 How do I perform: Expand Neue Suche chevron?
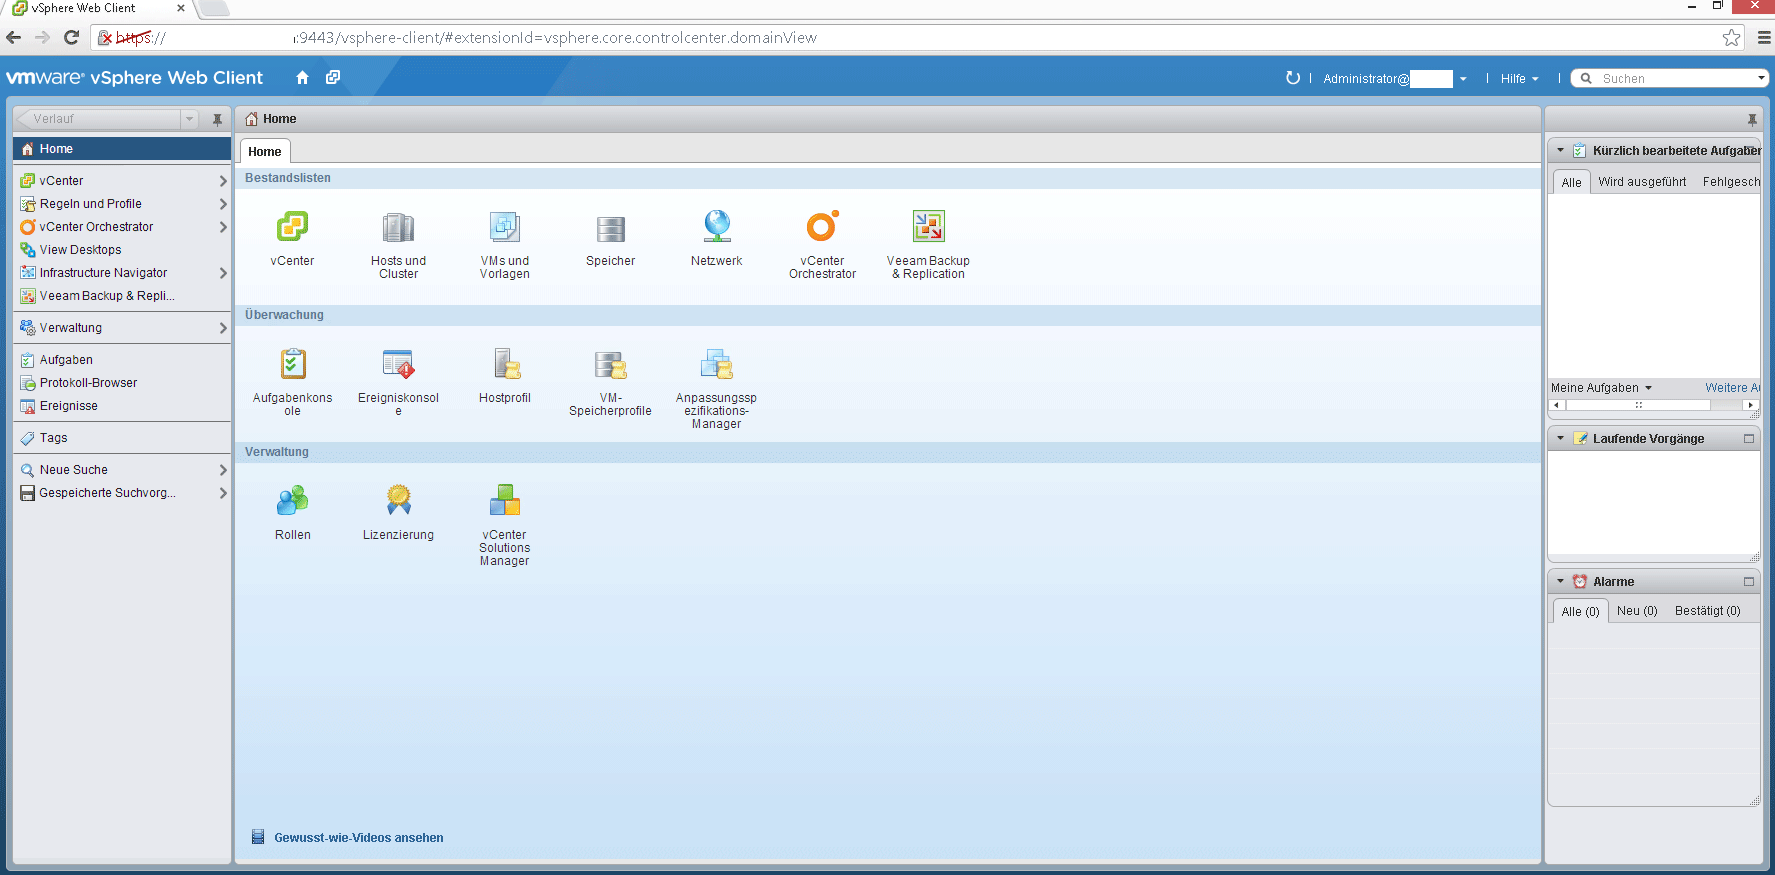click(x=223, y=470)
